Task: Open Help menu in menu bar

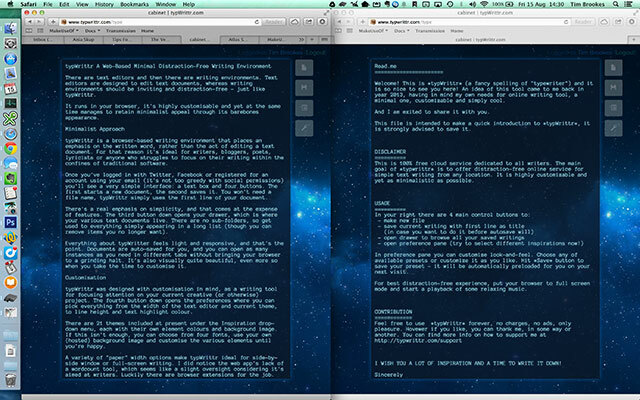Action: (188, 4)
